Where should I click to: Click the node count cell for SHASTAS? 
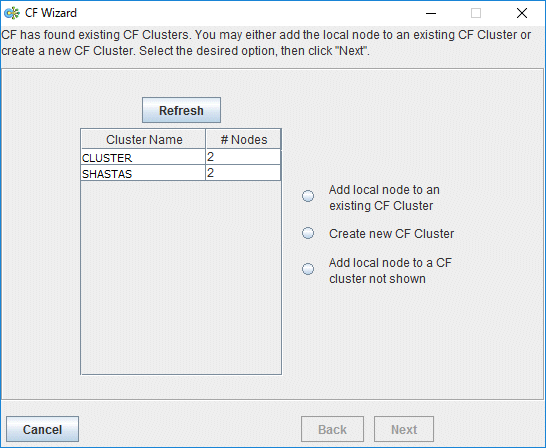(x=243, y=173)
